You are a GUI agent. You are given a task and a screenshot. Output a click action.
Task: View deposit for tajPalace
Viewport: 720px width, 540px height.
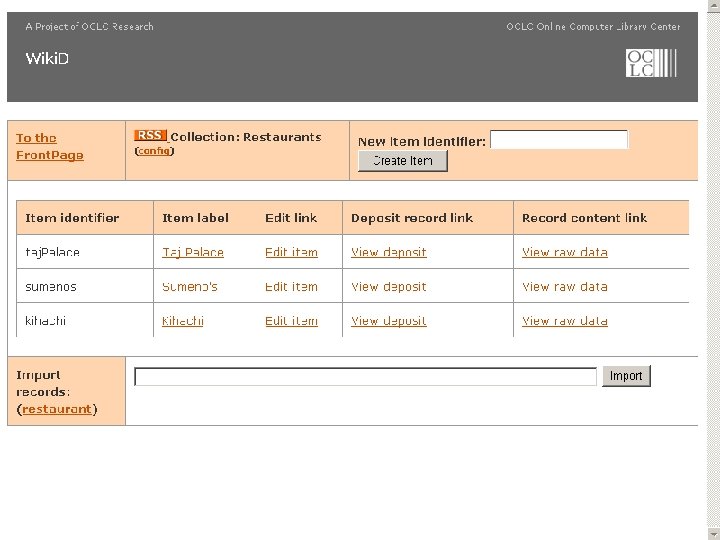(x=389, y=252)
